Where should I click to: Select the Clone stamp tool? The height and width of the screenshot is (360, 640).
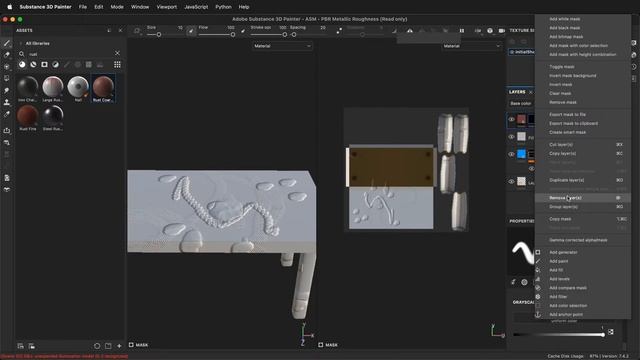pyautogui.click(x=7, y=102)
